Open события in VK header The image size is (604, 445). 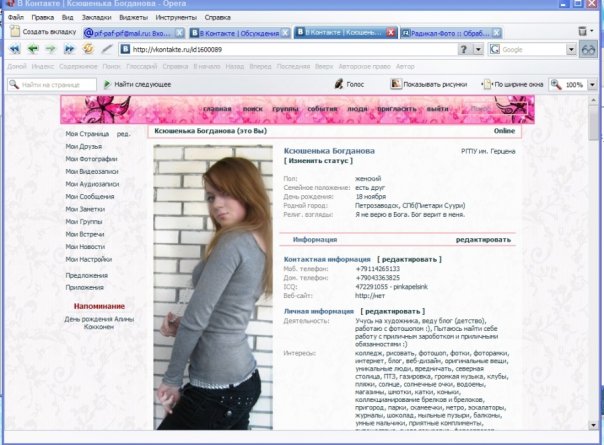click(322, 109)
